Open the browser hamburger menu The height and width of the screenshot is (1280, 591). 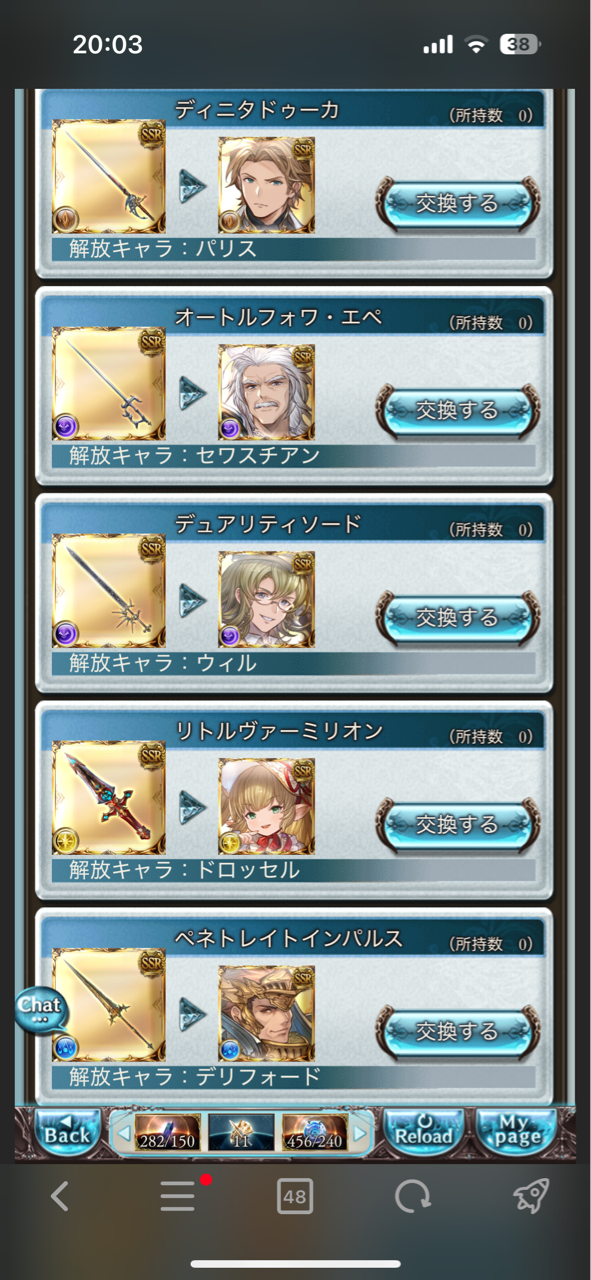click(x=178, y=1196)
